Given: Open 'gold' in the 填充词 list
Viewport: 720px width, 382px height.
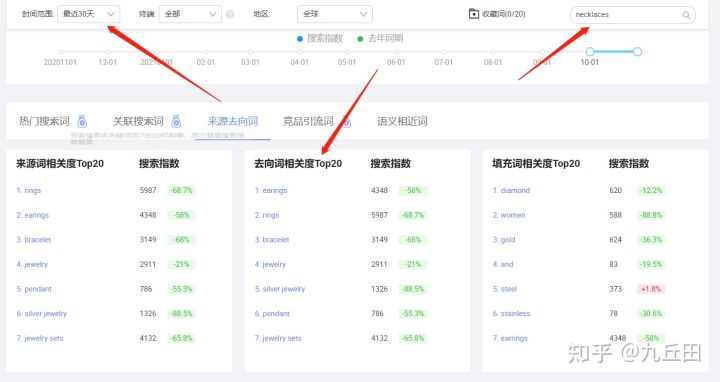Looking at the screenshot, I should [x=504, y=240].
